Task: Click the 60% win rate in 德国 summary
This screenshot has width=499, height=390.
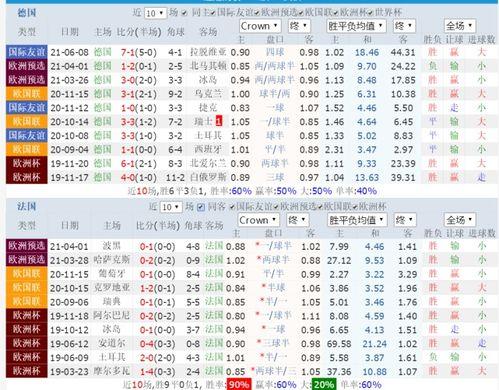Action: pyautogui.click(x=241, y=191)
